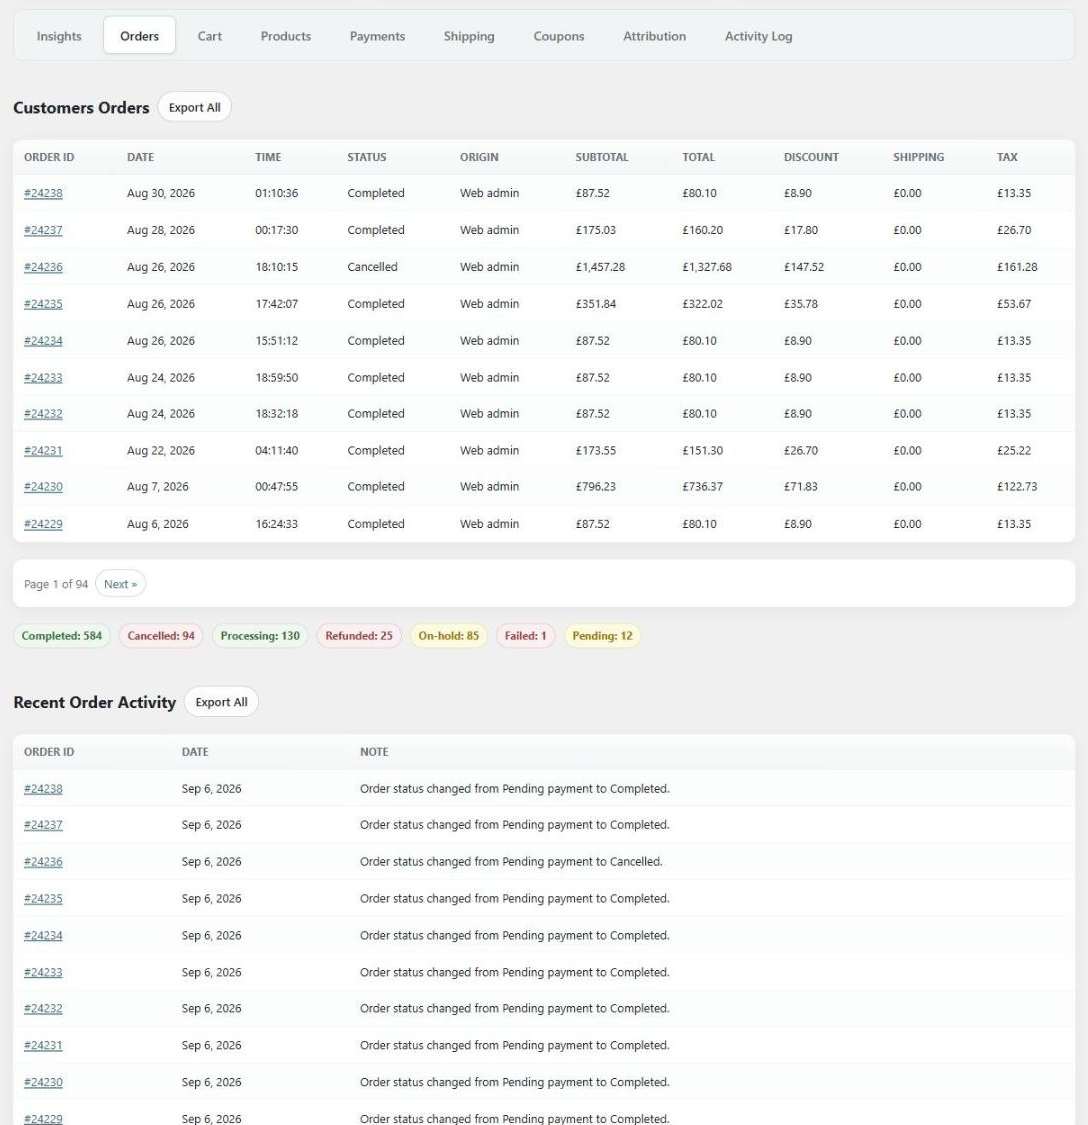The image size is (1088, 1125).
Task: Click the Page 1 of 94 label
Action: pos(56,584)
